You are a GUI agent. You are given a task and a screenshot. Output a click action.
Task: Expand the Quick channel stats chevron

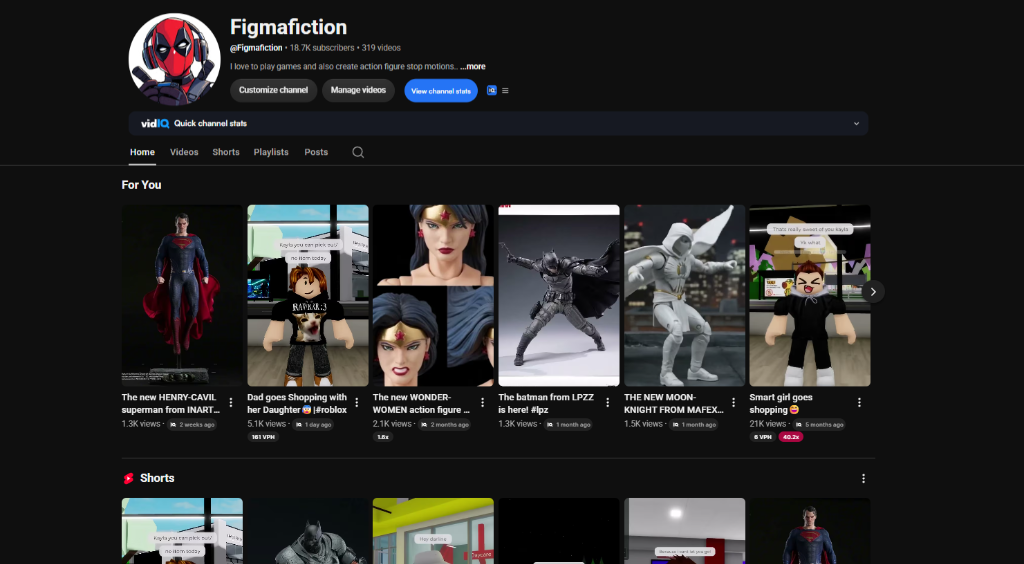(856, 123)
